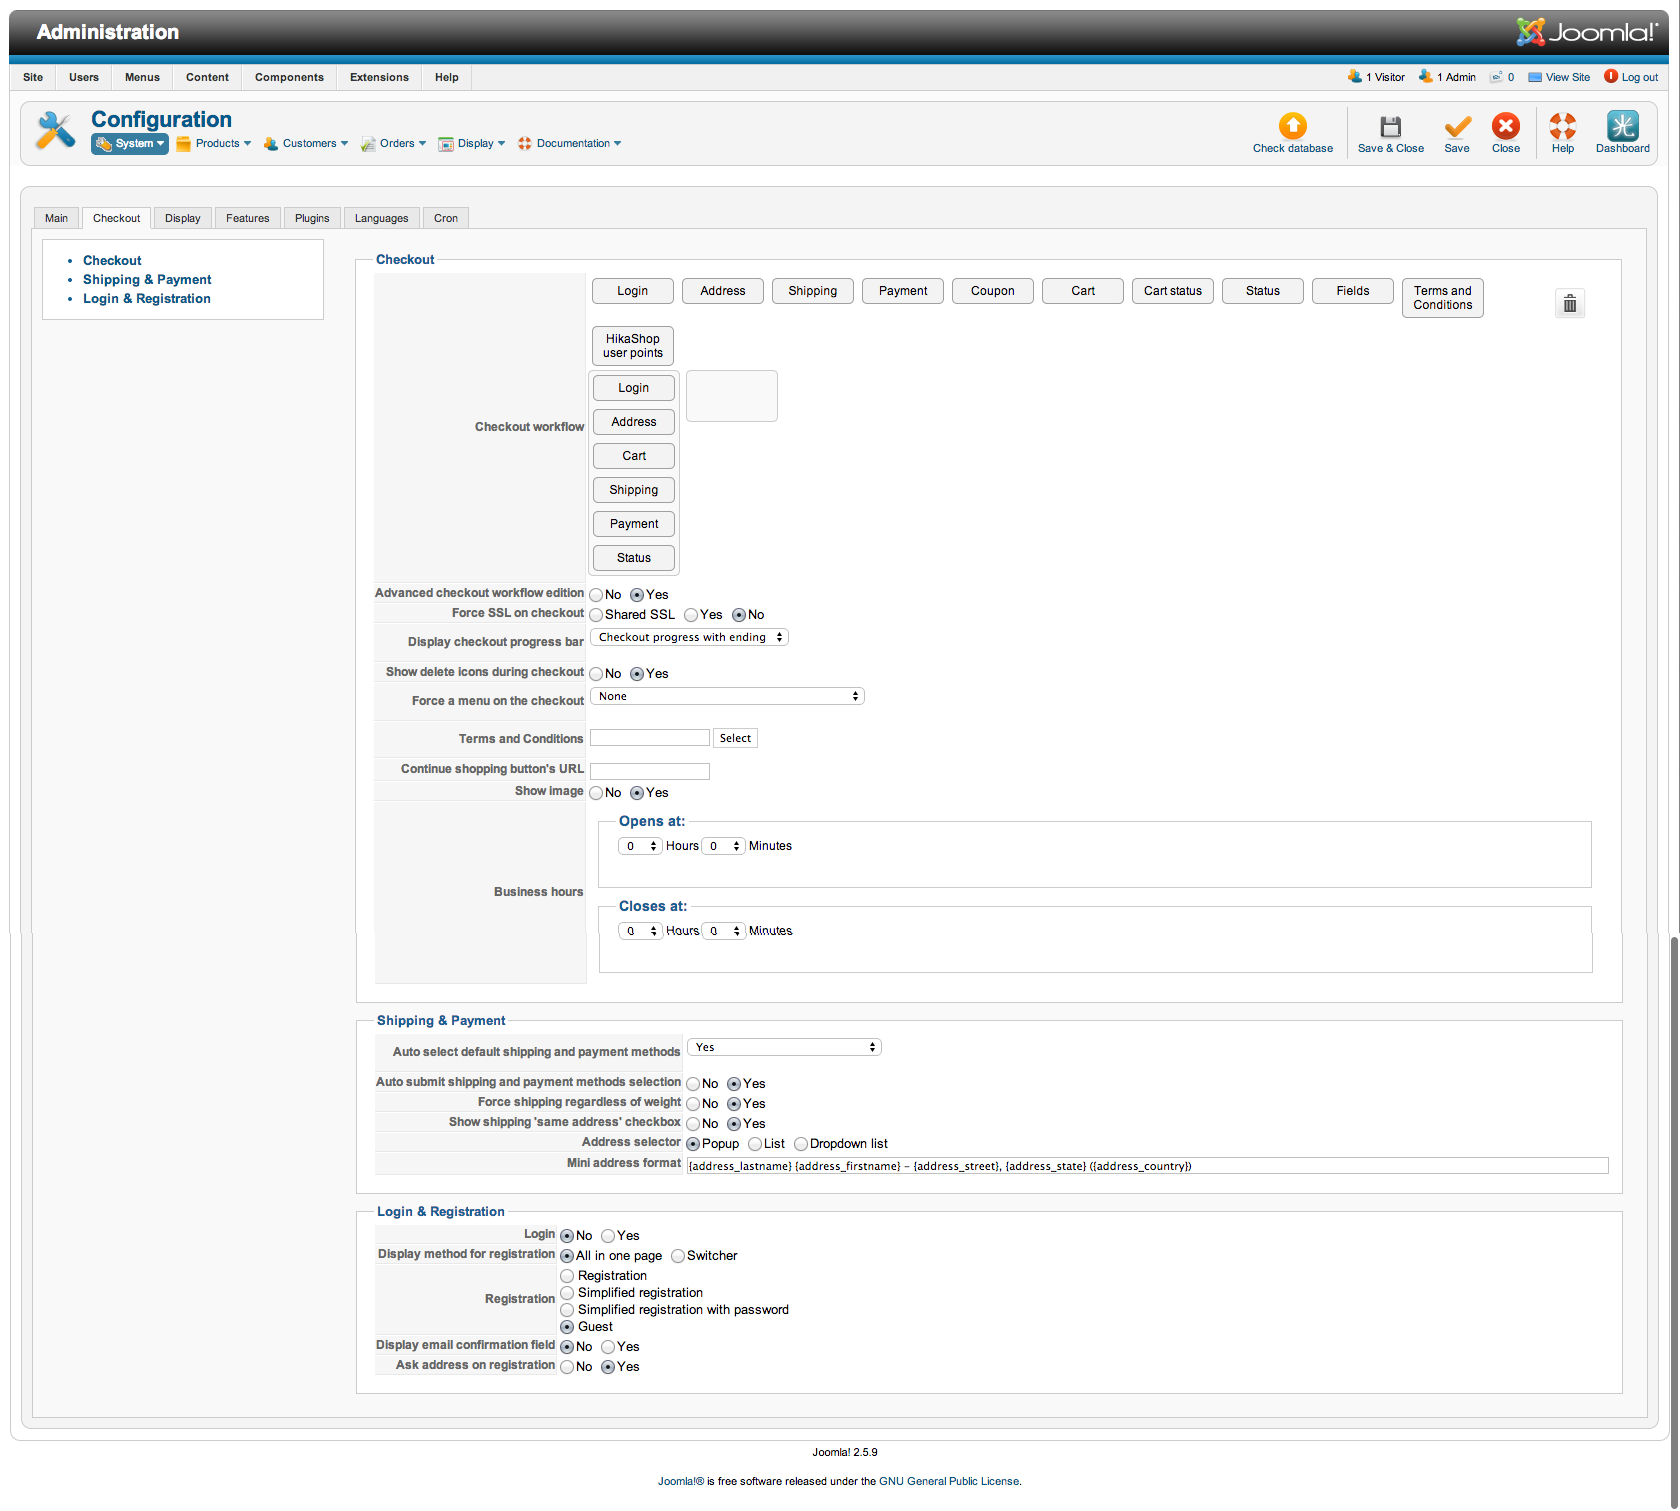Click the Check database icon
The image size is (1680, 1511).
click(1292, 126)
